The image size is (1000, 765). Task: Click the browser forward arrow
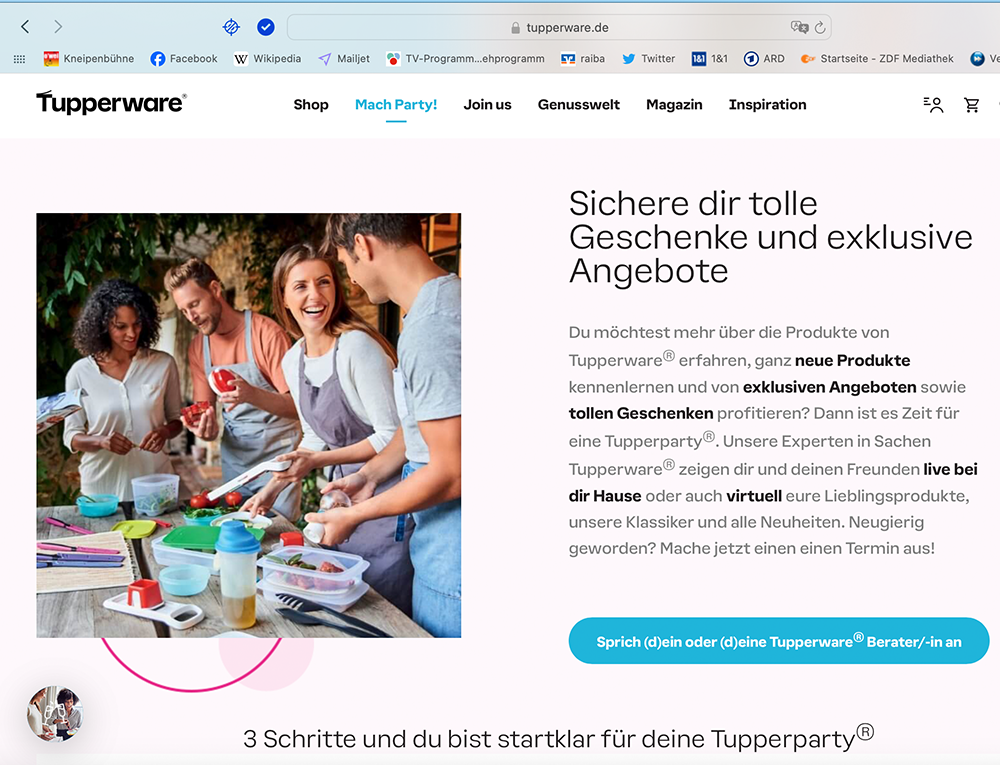pyautogui.click(x=58, y=27)
